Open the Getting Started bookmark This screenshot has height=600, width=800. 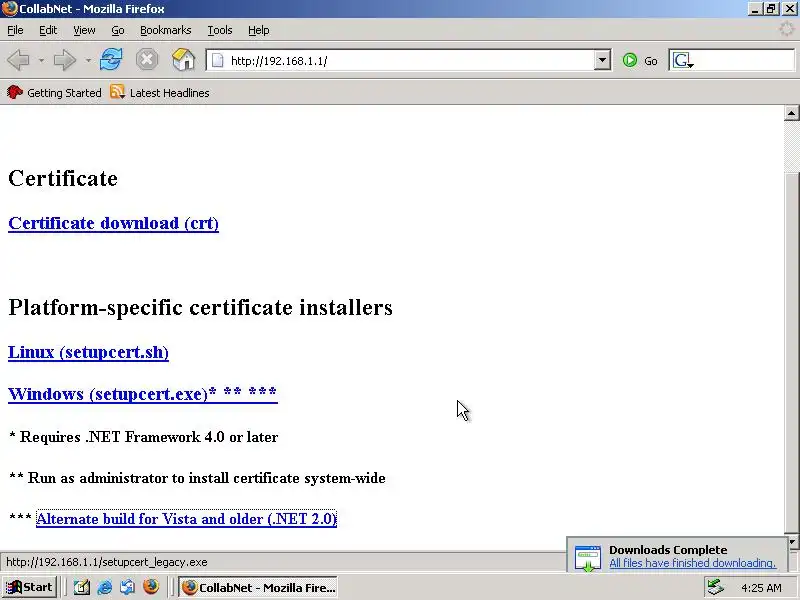(x=54, y=93)
